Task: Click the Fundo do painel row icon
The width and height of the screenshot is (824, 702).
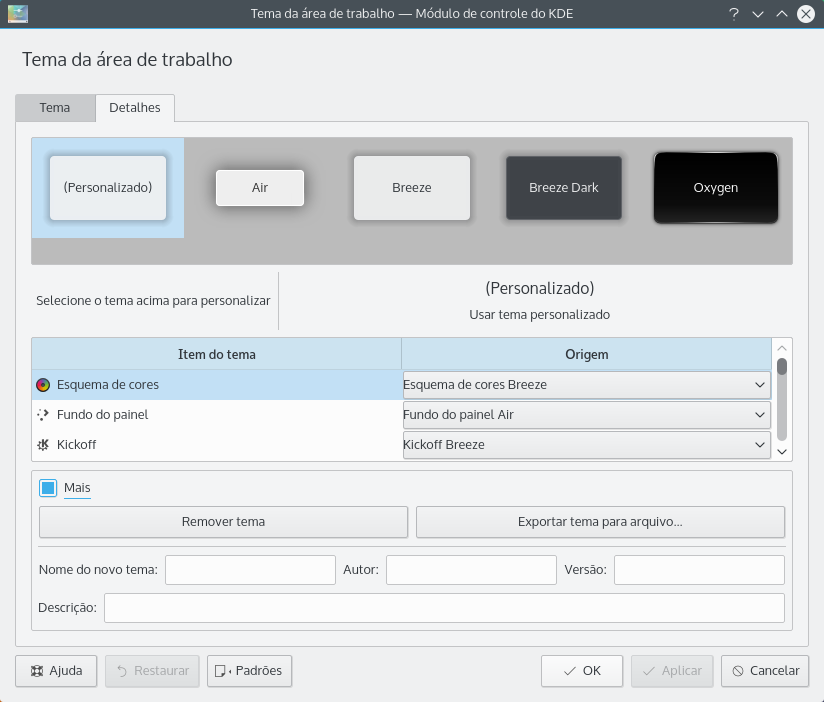Action: click(43, 415)
